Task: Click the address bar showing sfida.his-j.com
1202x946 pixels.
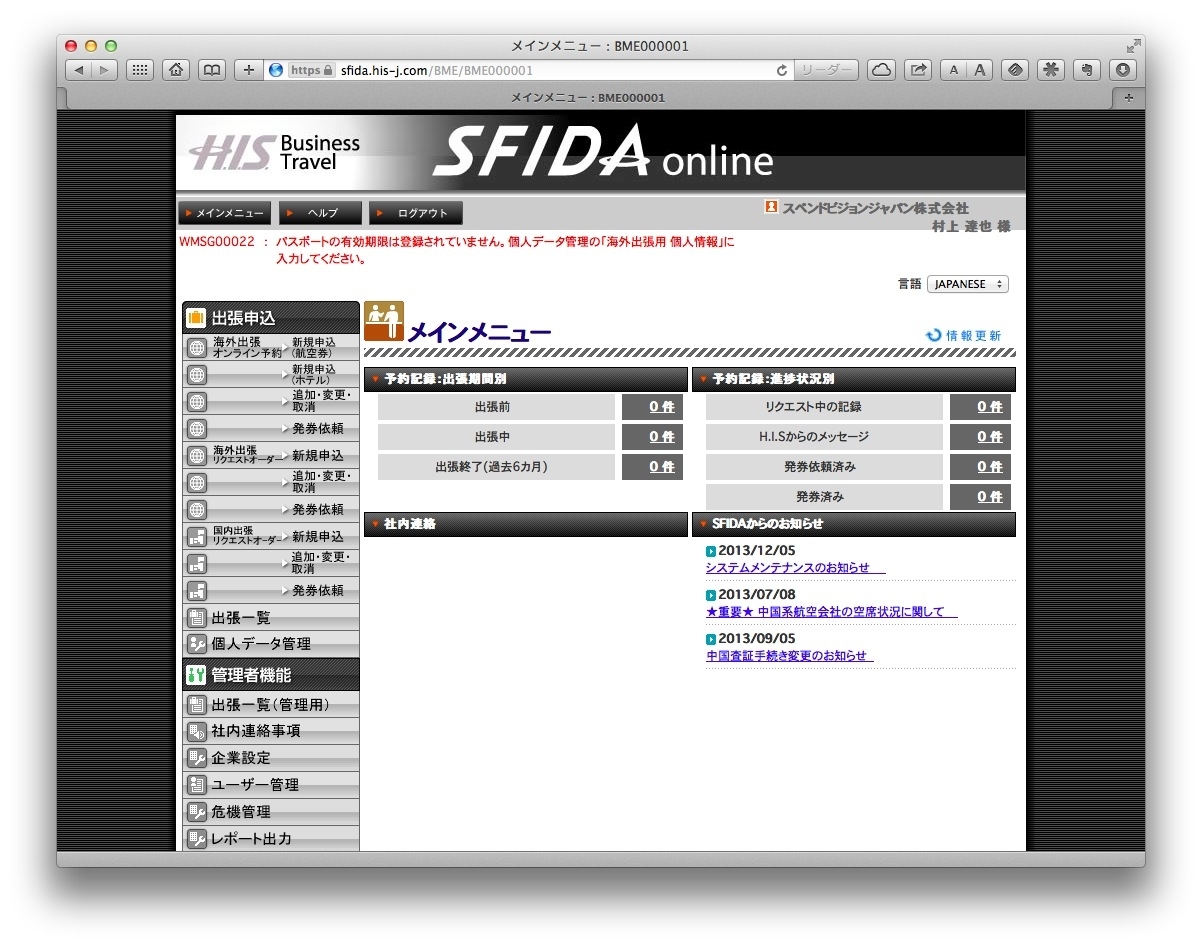Action: tap(530, 70)
